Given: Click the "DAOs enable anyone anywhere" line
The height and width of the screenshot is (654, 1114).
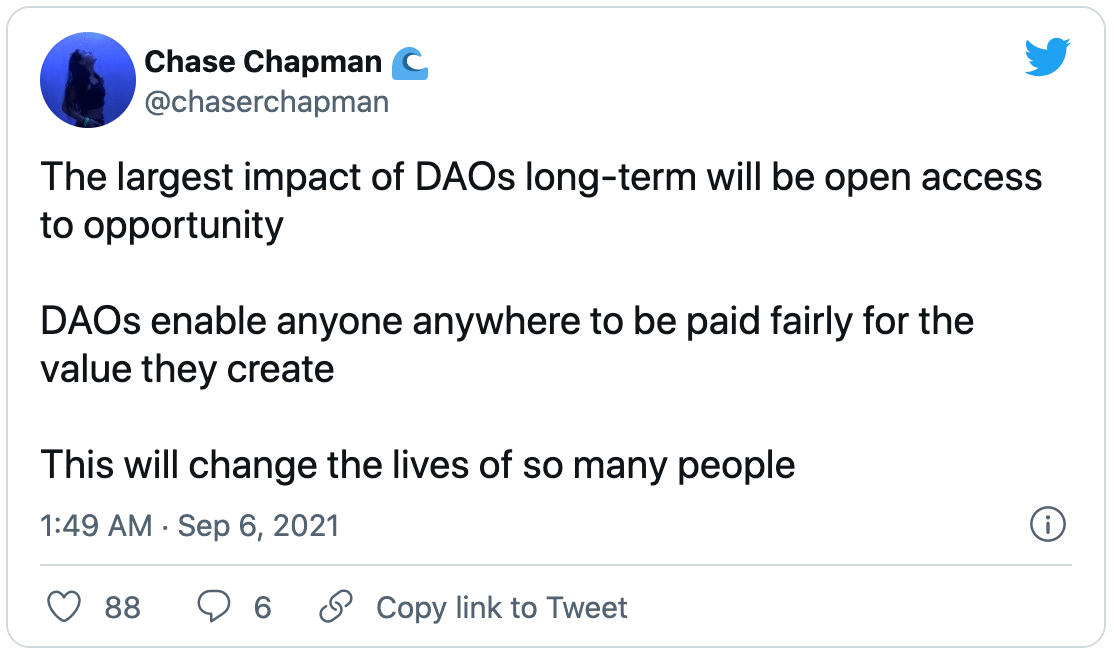Looking at the screenshot, I should click(x=506, y=322).
